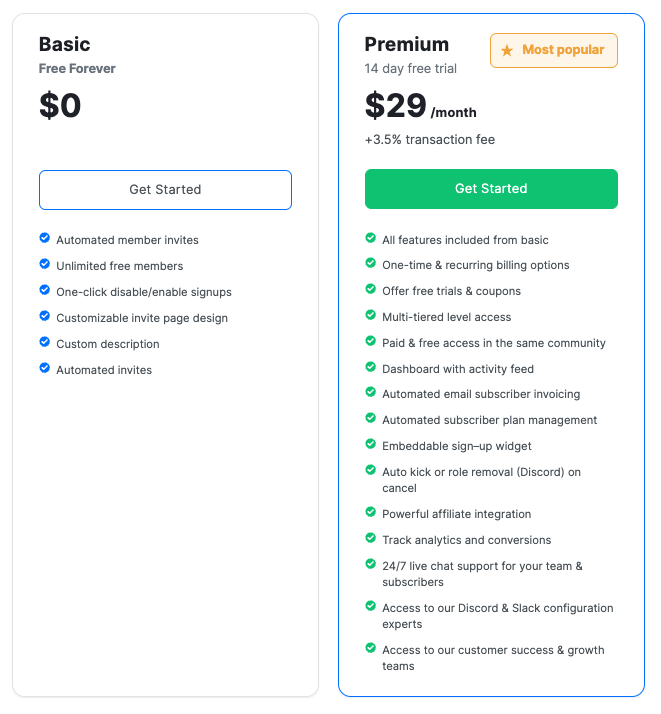Click green check beside Powerful affiliate integration
Viewport: 661px width, 714px height.
(x=370, y=512)
